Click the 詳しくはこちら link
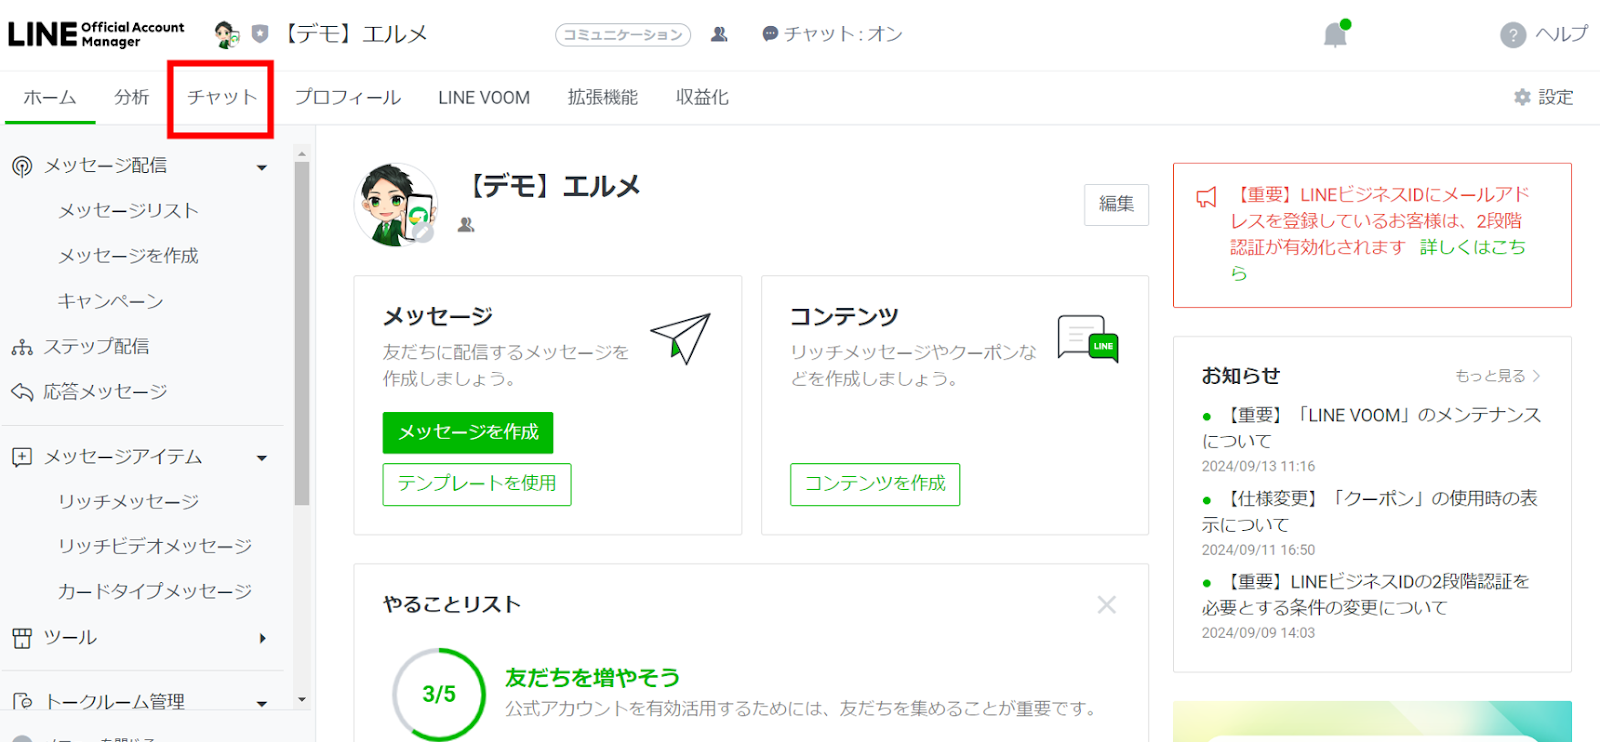 point(1472,248)
